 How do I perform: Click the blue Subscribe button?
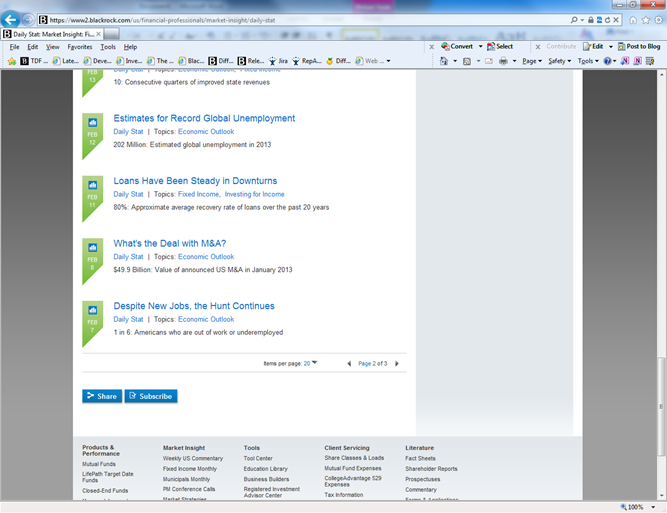pyautogui.click(x=151, y=396)
